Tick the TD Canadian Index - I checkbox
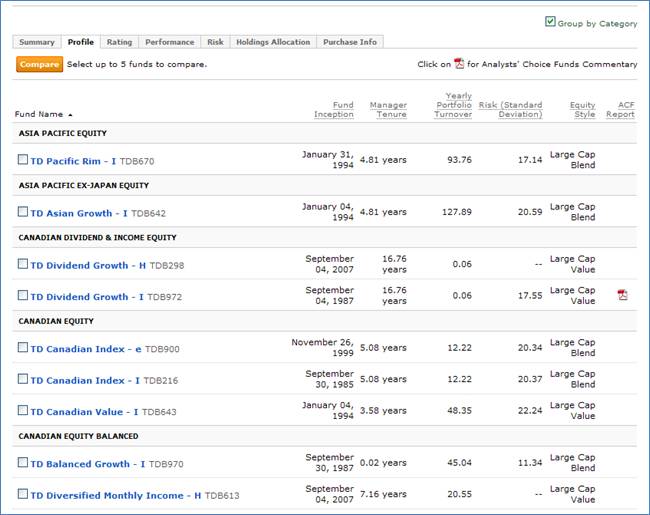The image size is (650, 515). [23, 379]
